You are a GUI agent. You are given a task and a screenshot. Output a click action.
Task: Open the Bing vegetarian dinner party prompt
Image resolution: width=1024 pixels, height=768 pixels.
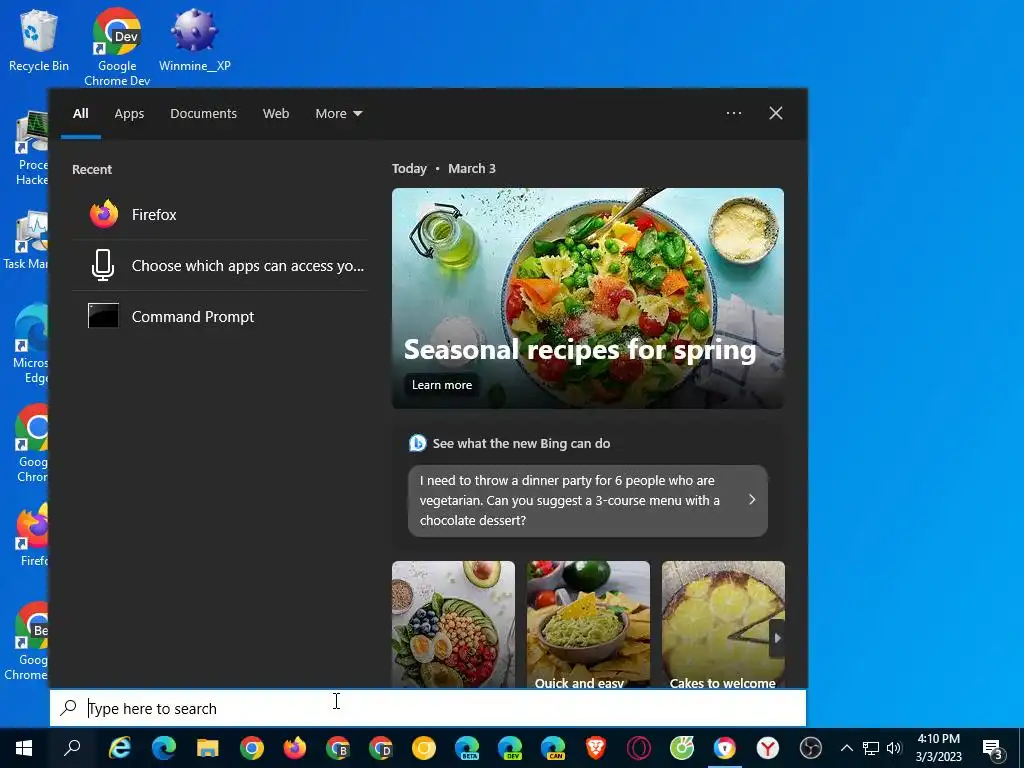(x=588, y=501)
